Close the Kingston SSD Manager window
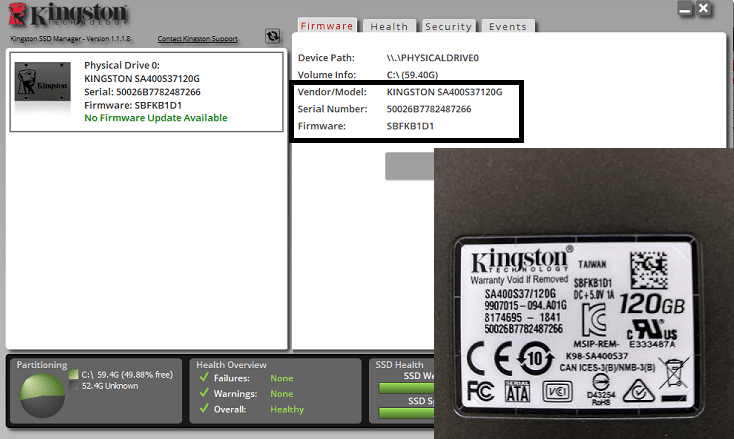 [704, 8]
